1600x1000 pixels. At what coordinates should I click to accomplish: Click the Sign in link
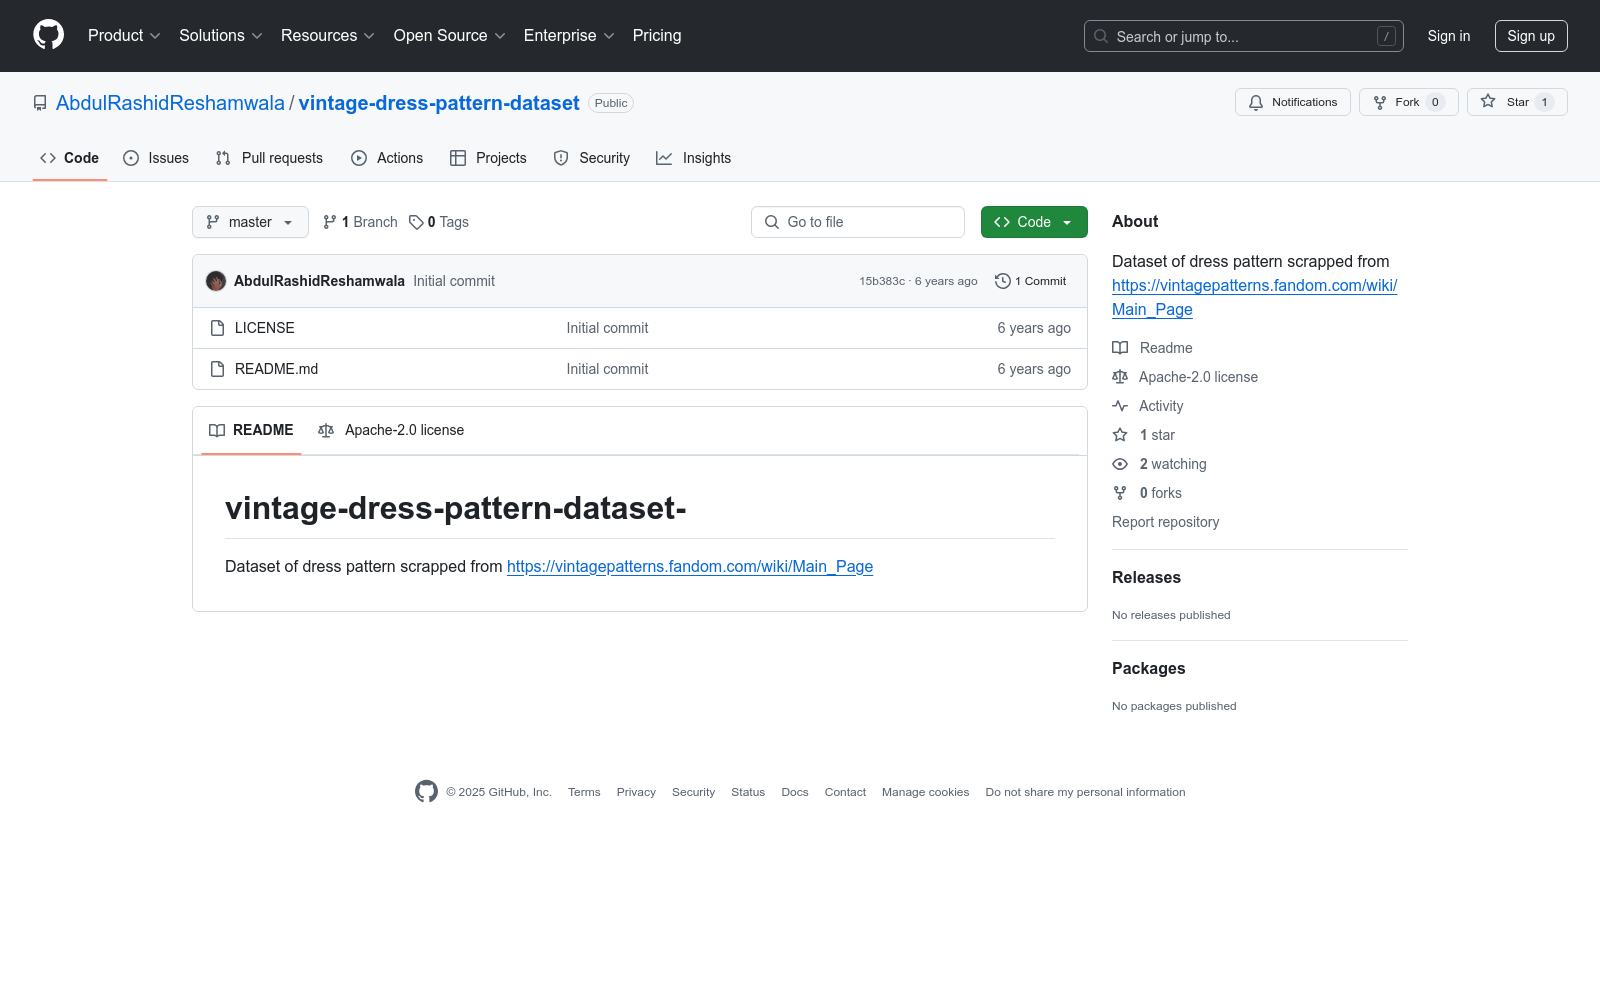point(1449,36)
